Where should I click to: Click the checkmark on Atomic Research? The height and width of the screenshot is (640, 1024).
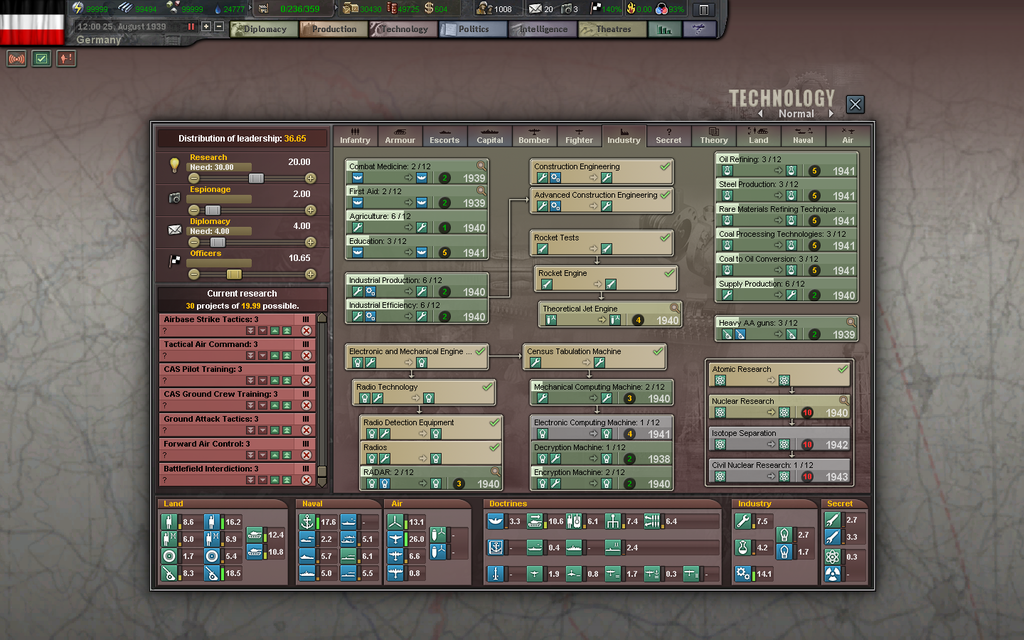[x=843, y=369]
